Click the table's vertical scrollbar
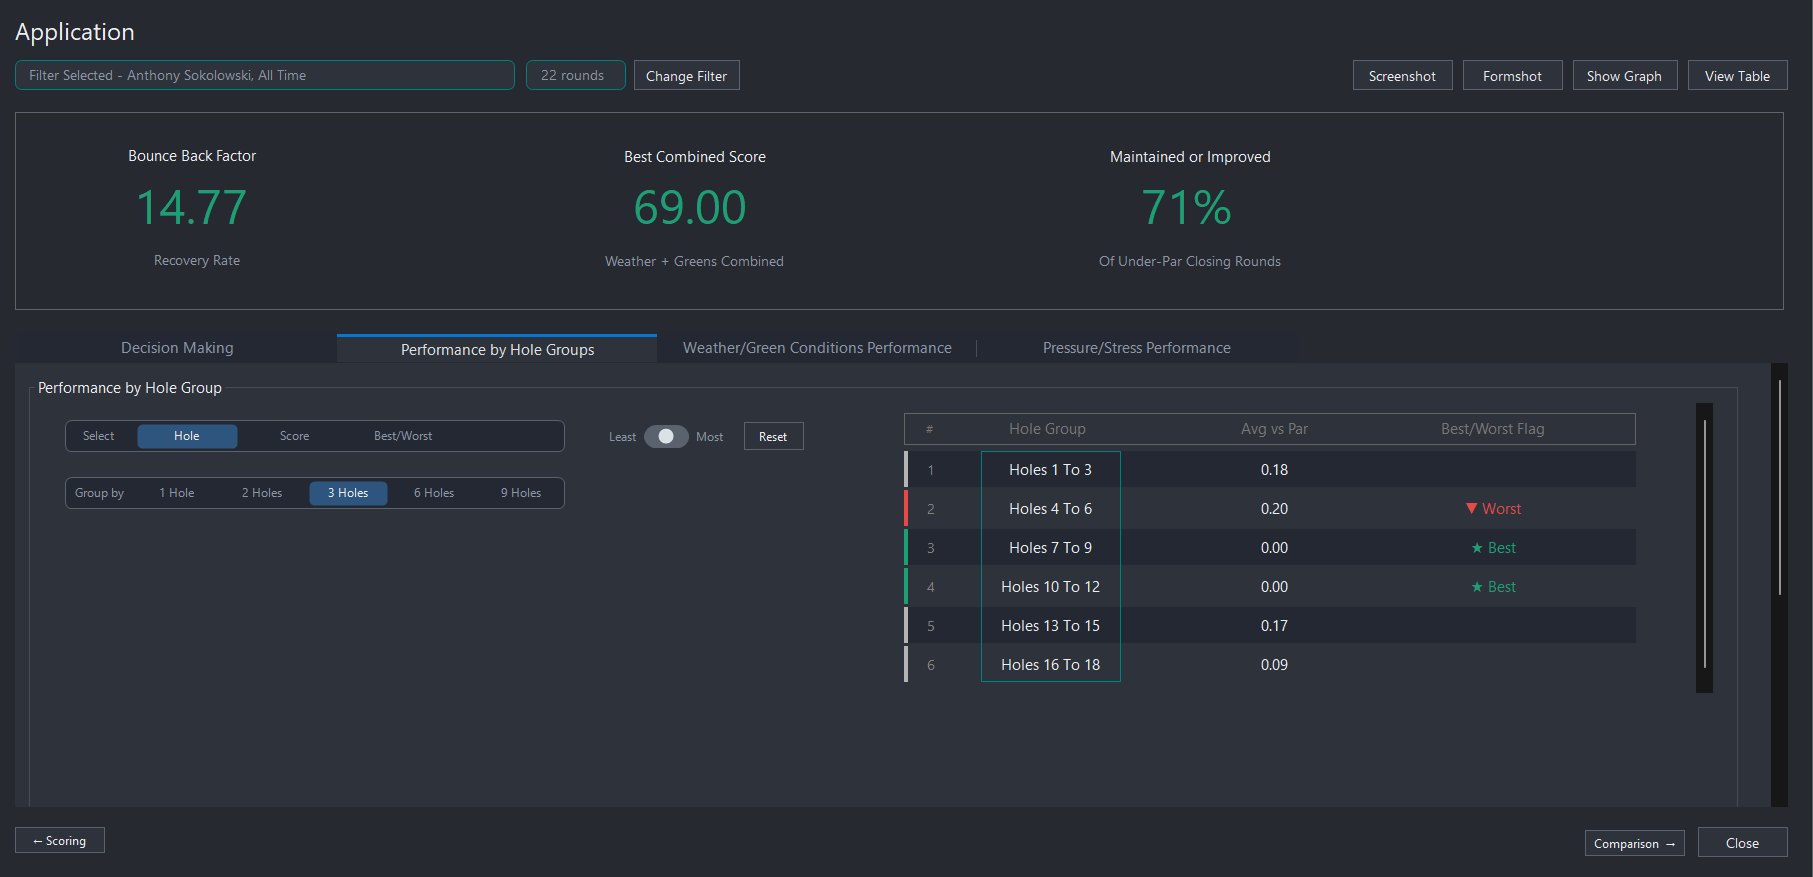 click(1704, 546)
